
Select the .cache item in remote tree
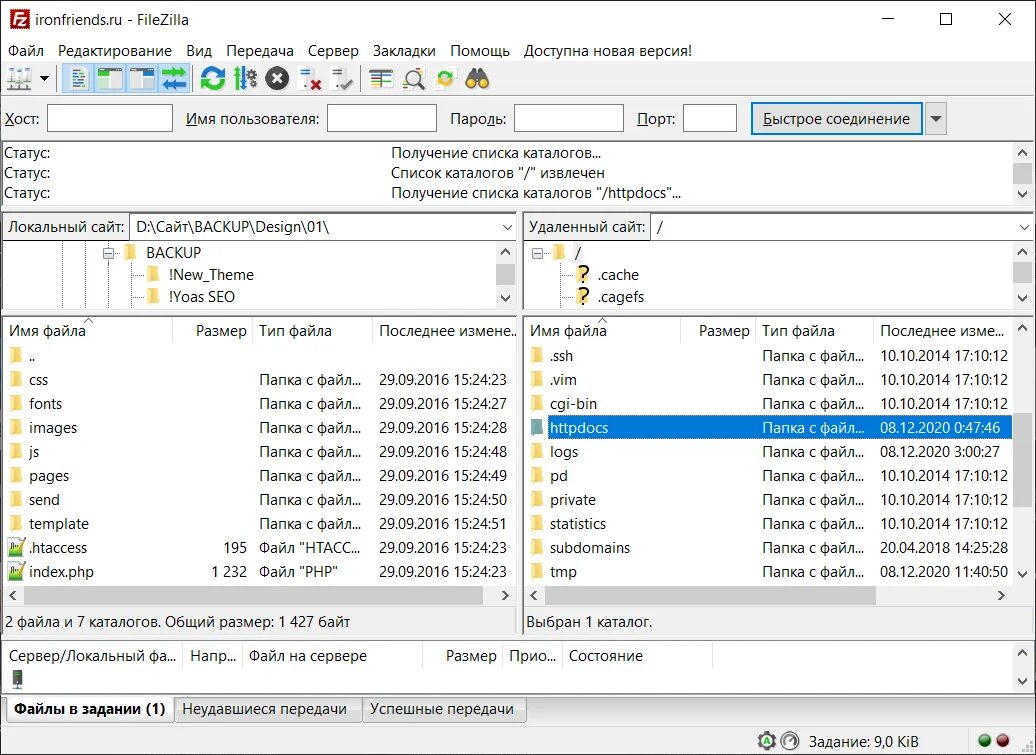618,275
